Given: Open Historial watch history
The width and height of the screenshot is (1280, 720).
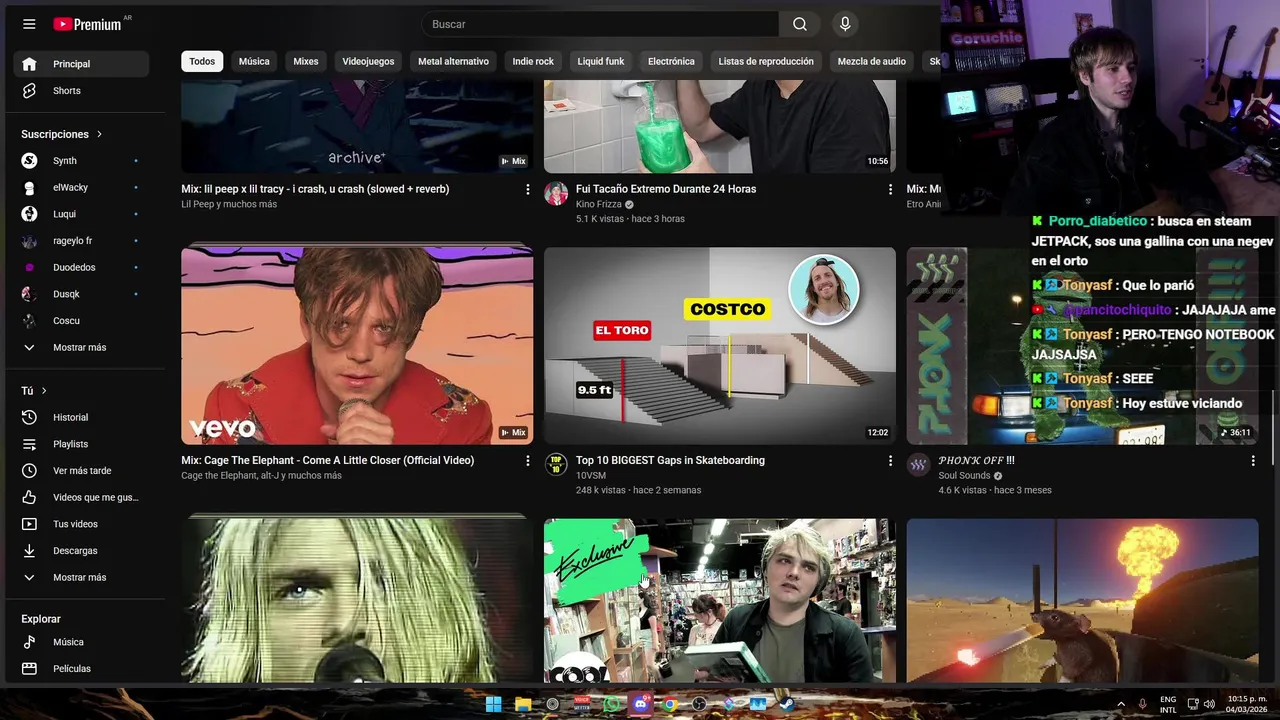Looking at the screenshot, I should (81, 417).
